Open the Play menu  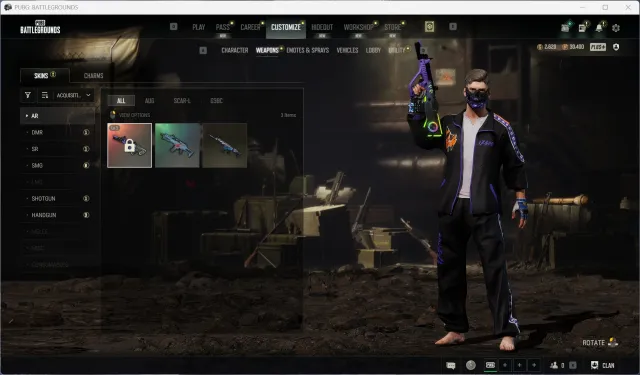click(199, 27)
